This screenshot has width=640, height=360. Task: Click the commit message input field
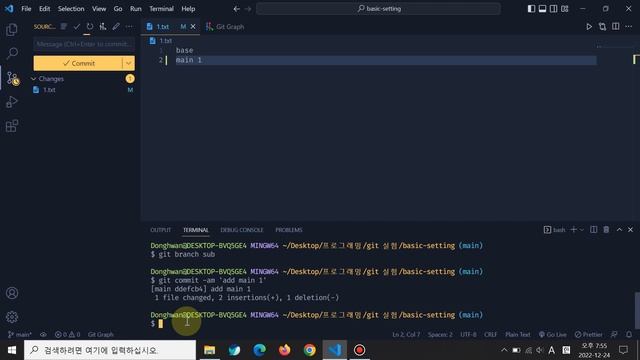(84, 44)
